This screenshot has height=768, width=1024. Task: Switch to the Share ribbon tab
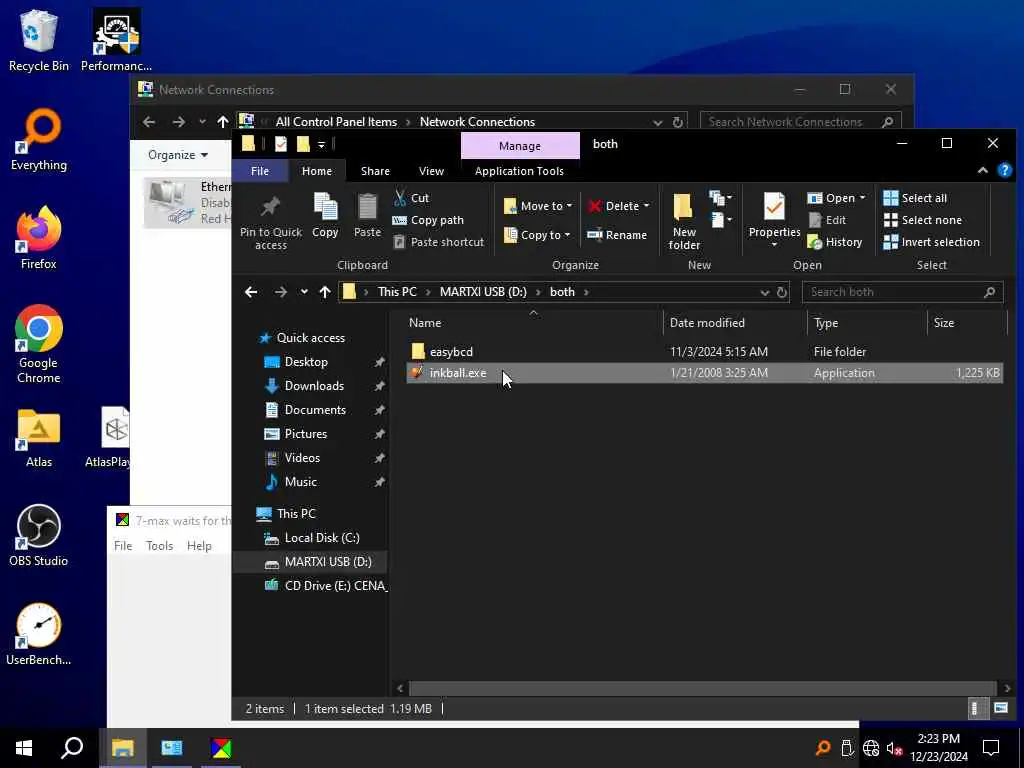click(x=375, y=170)
